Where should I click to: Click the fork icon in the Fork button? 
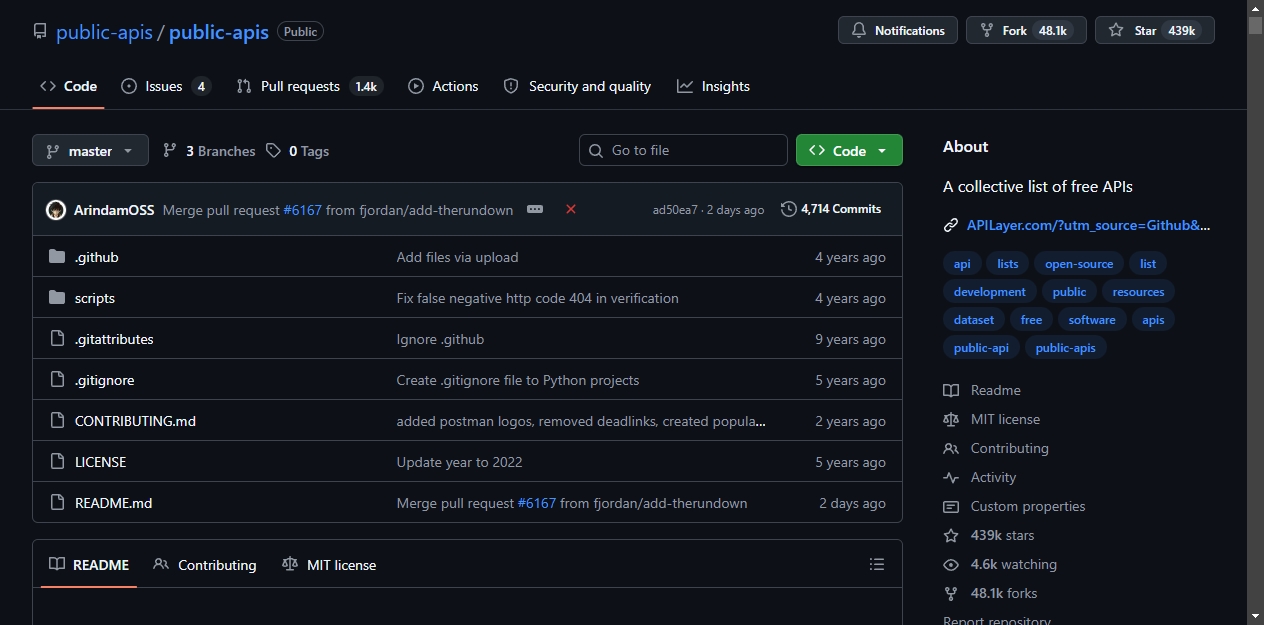point(986,31)
